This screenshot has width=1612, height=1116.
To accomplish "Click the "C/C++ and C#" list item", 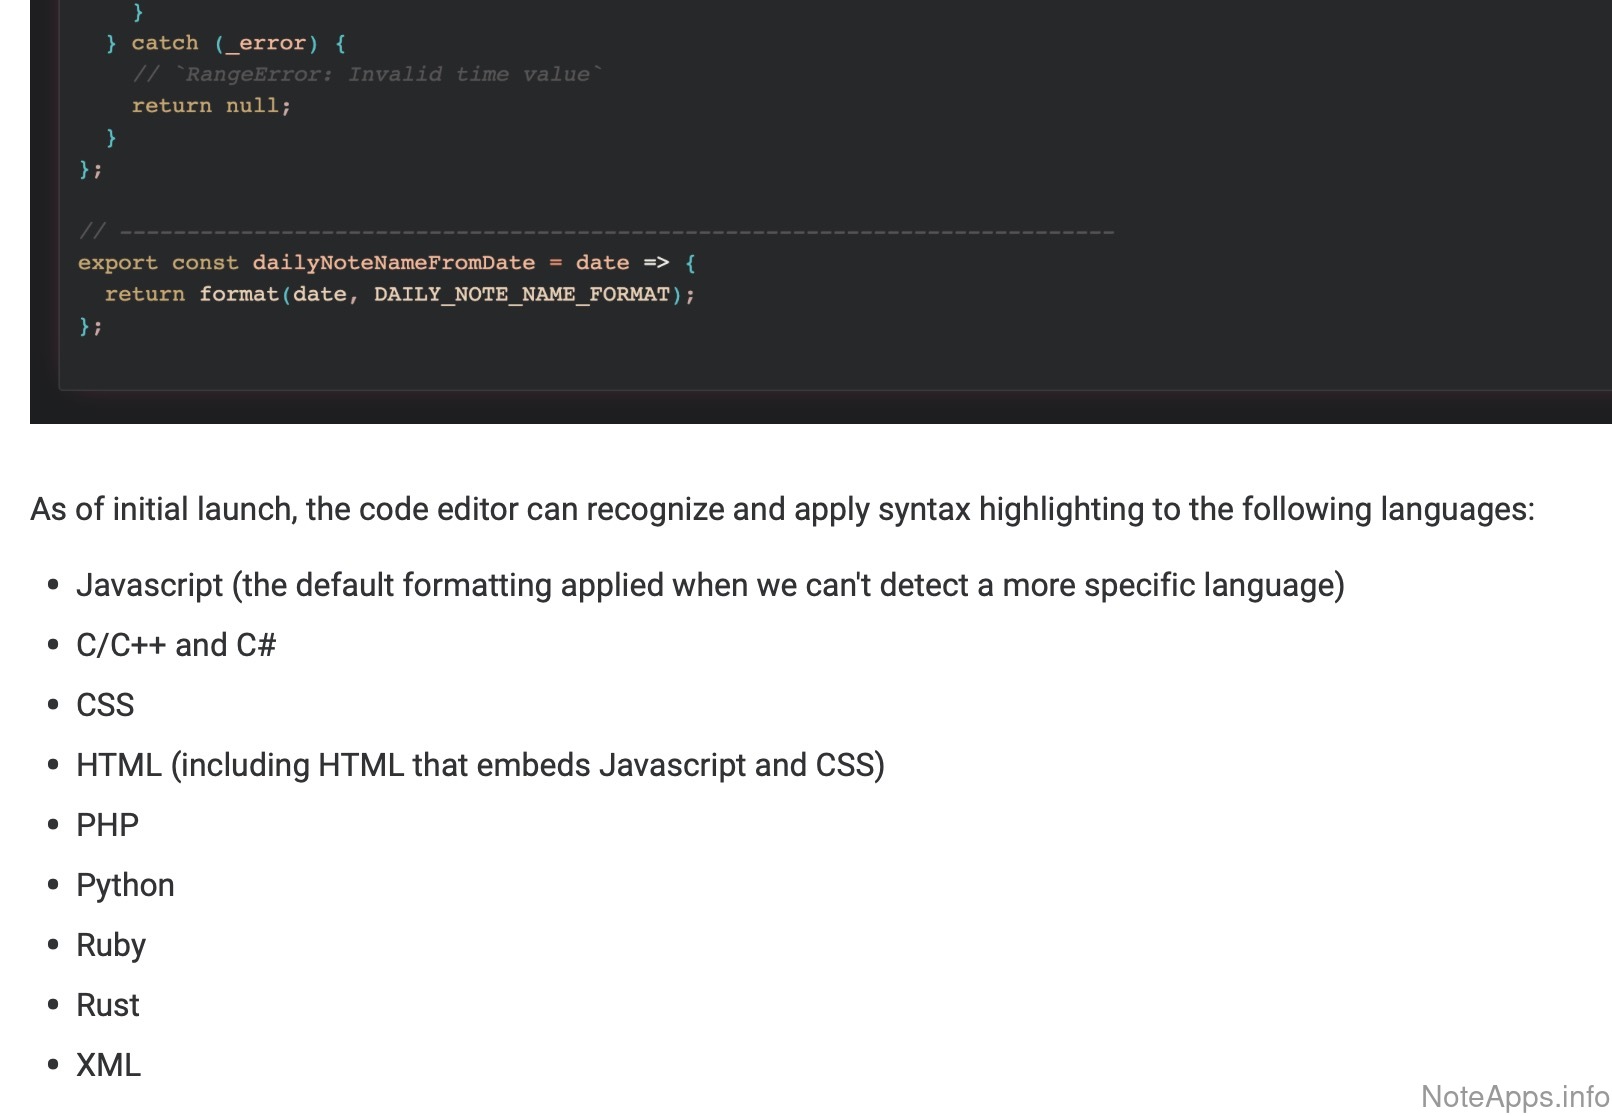I will [176, 645].
